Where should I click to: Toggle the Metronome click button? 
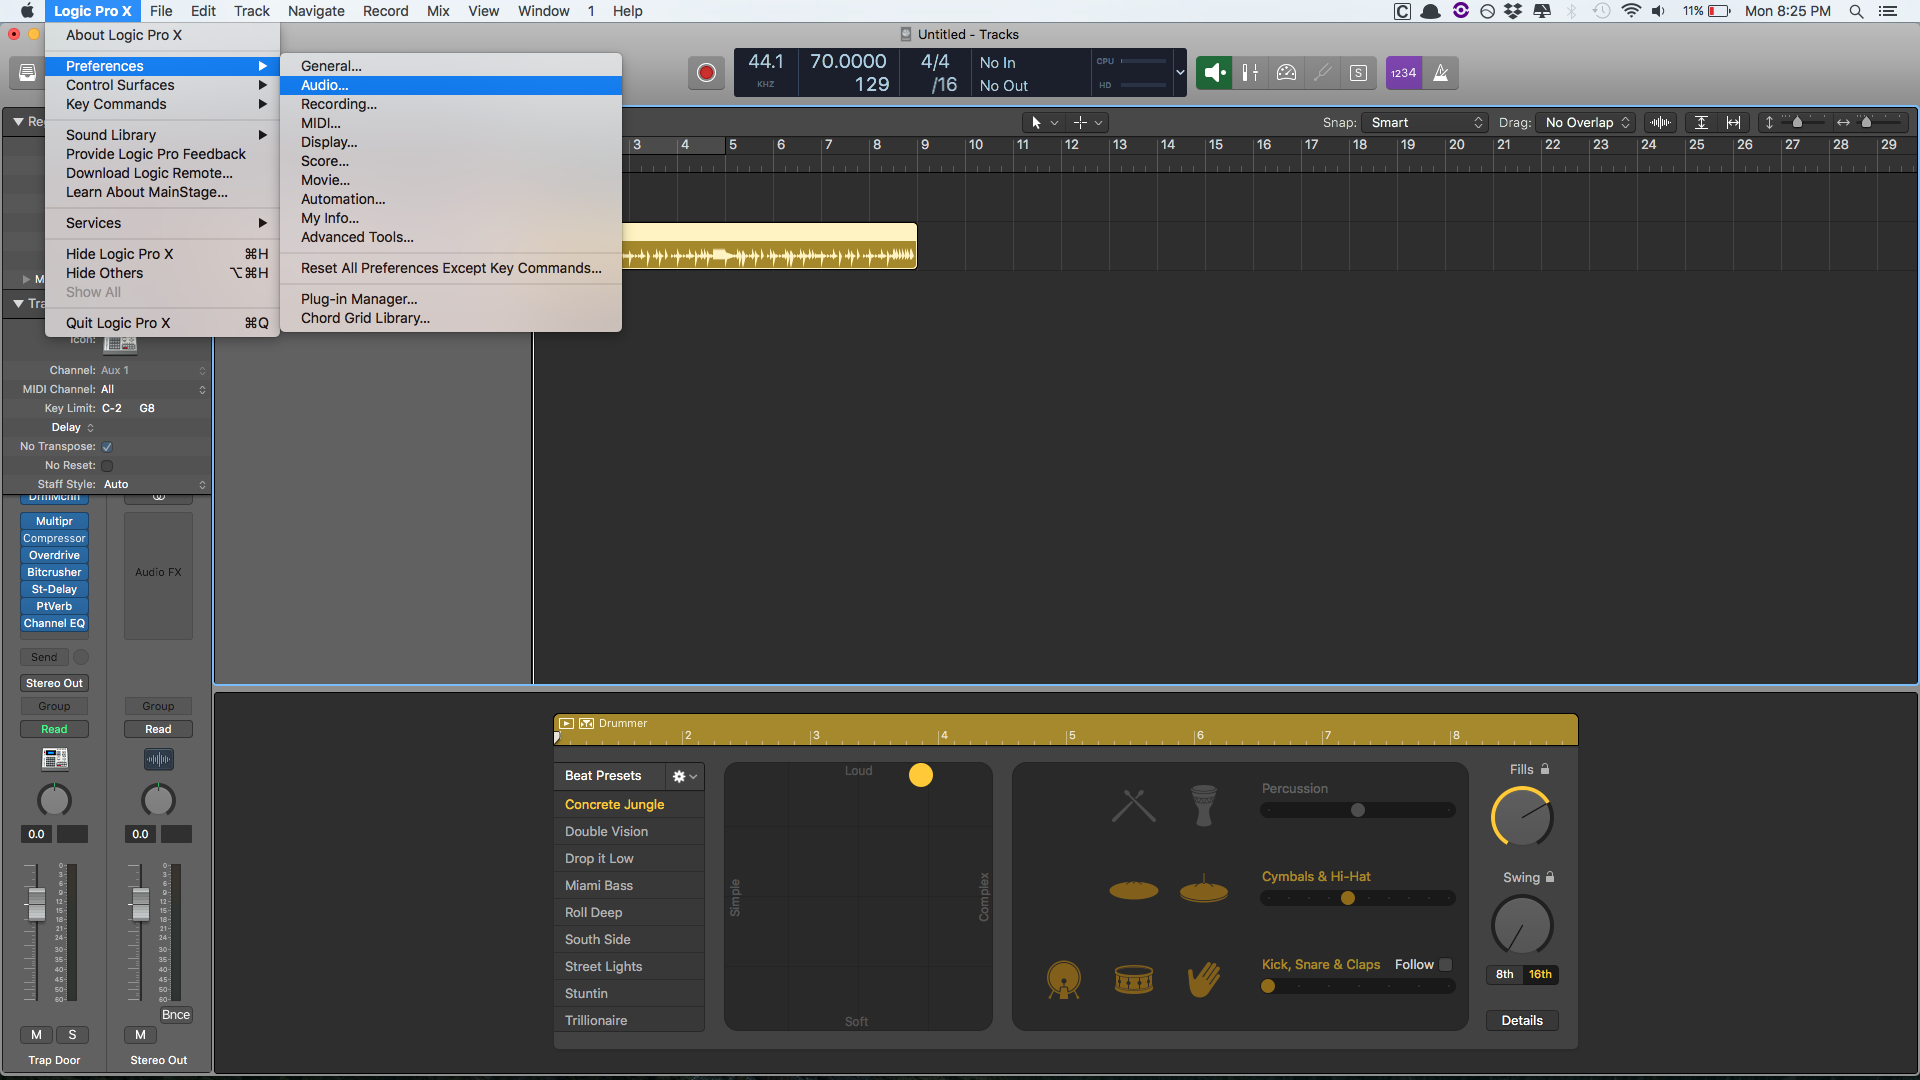[x=1440, y=73]
